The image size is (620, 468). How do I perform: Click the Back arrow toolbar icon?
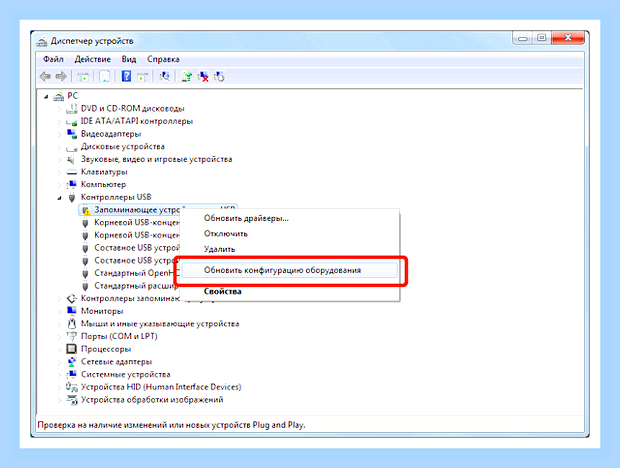45,76
